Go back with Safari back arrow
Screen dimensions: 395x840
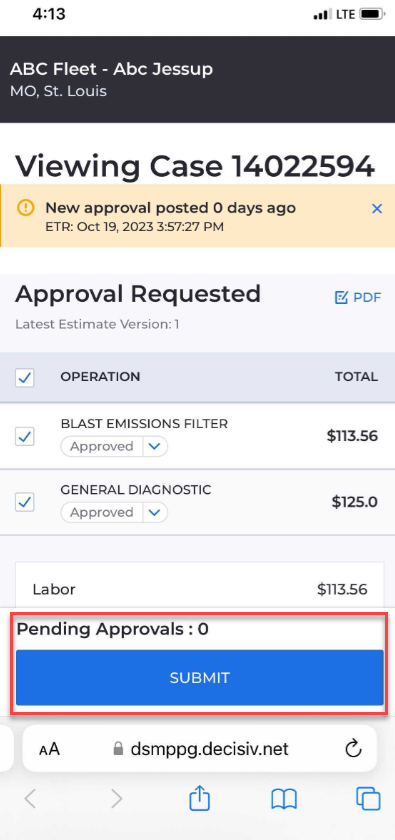[x=30, y=799]
